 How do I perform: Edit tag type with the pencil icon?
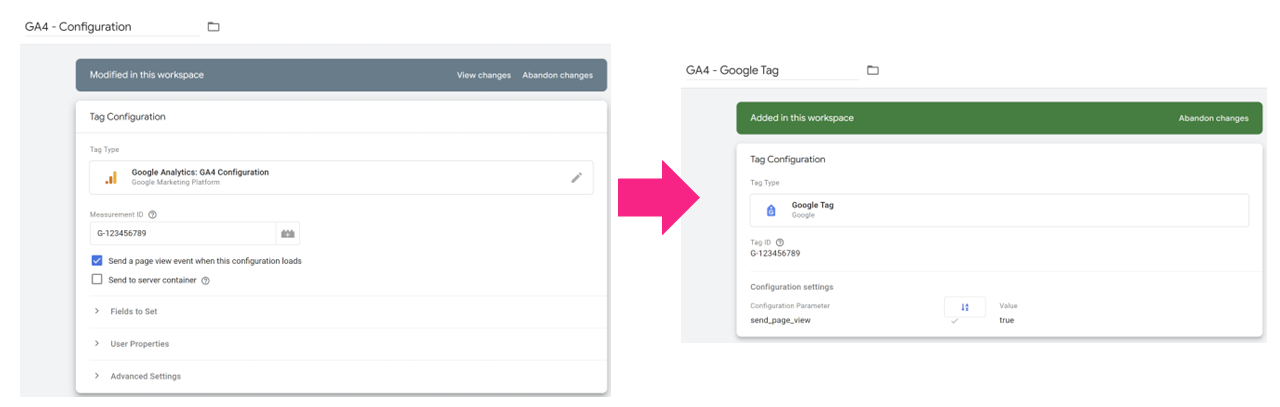click(x=576, y=178)
